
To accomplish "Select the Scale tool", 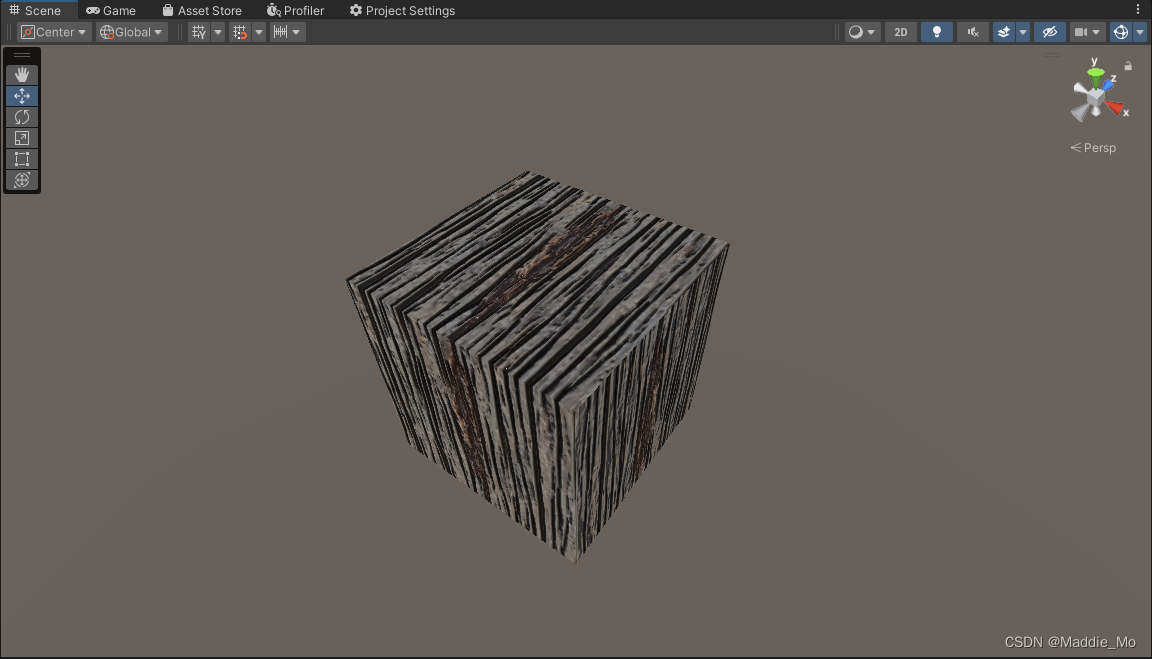I will (22, 138).
